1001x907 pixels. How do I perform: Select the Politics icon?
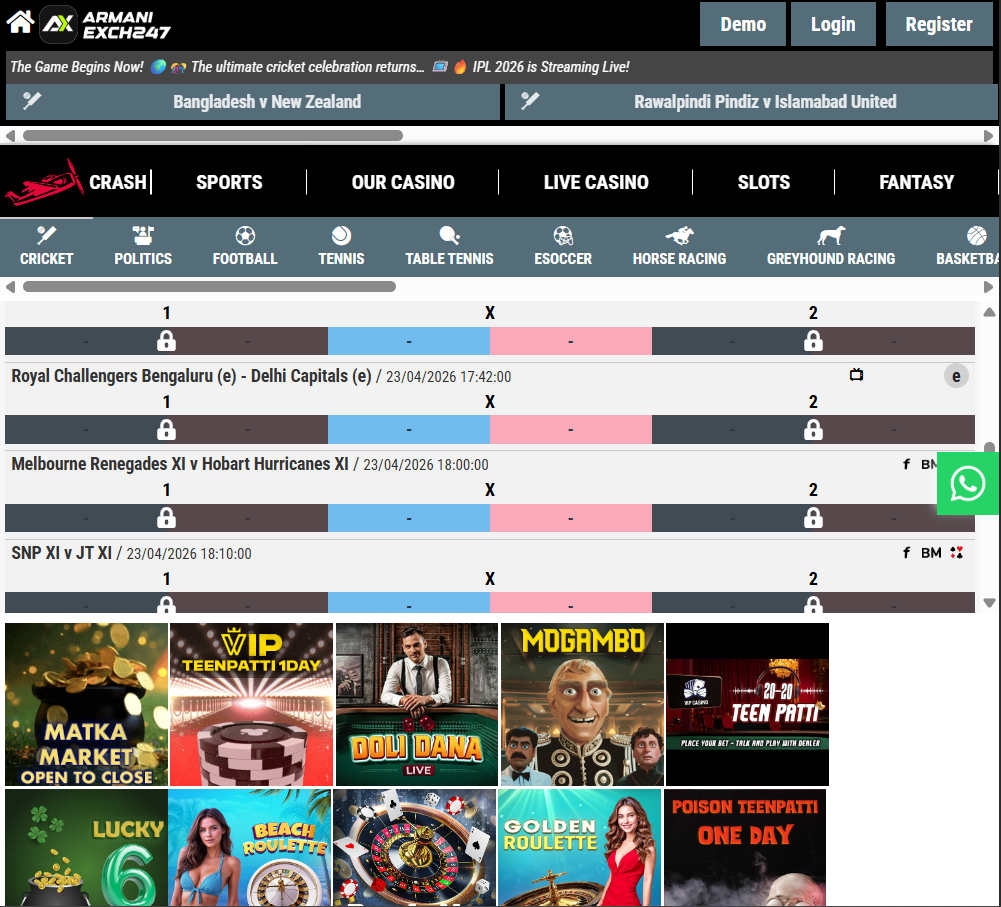coord(143,236)
